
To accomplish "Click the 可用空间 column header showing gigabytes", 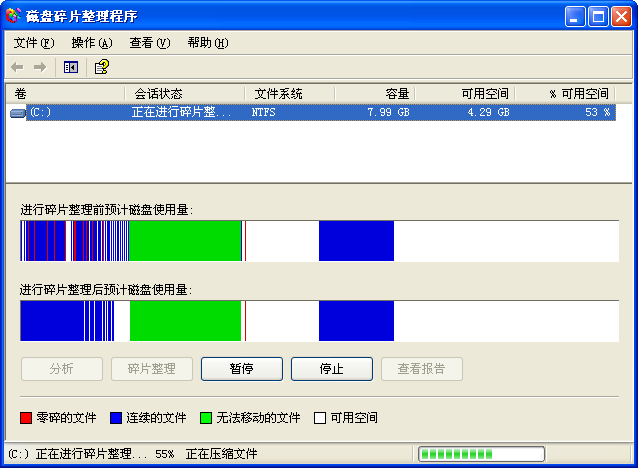I will [465, 94].
